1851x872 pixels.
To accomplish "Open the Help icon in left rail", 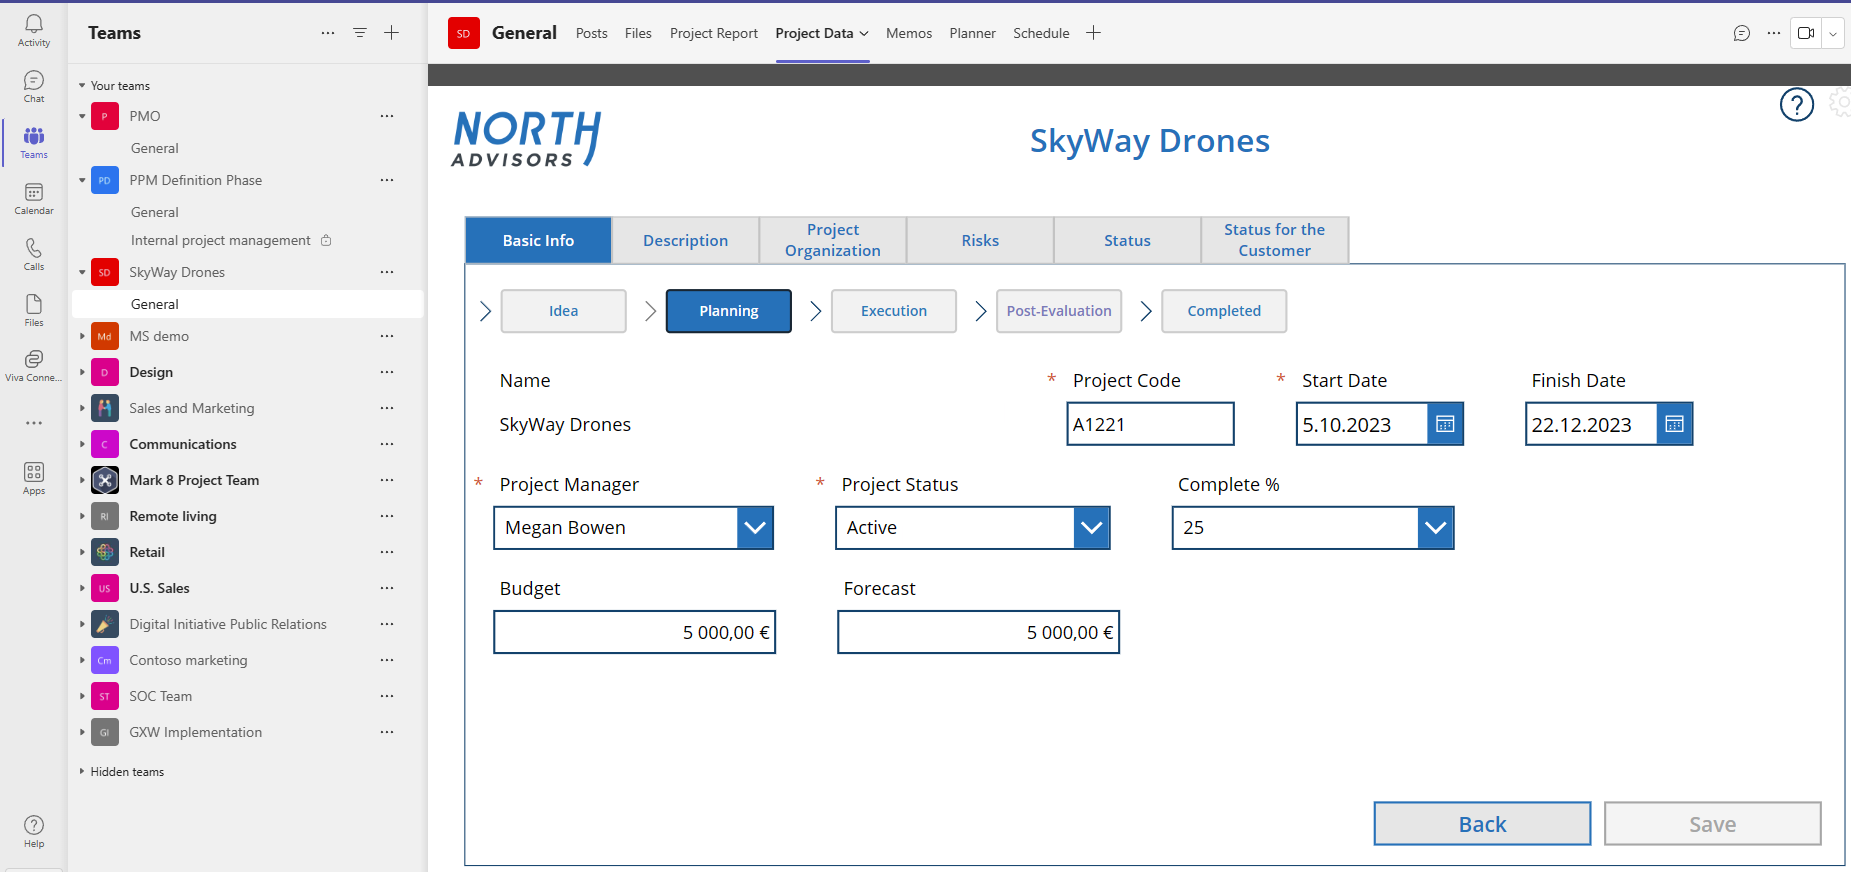I will coord(33,831).
